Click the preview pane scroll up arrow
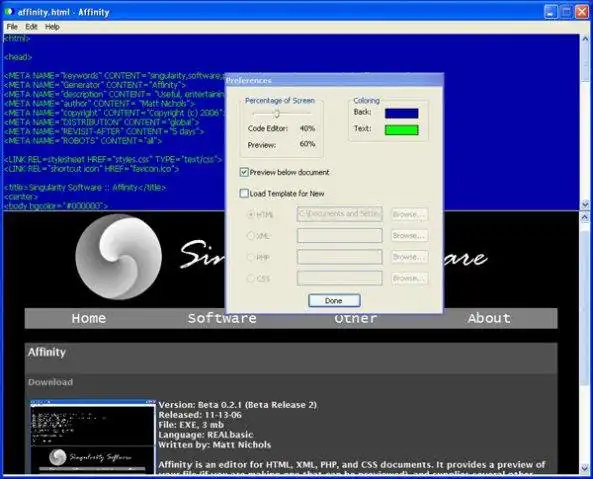593x479 pixels. pos(585,217)
